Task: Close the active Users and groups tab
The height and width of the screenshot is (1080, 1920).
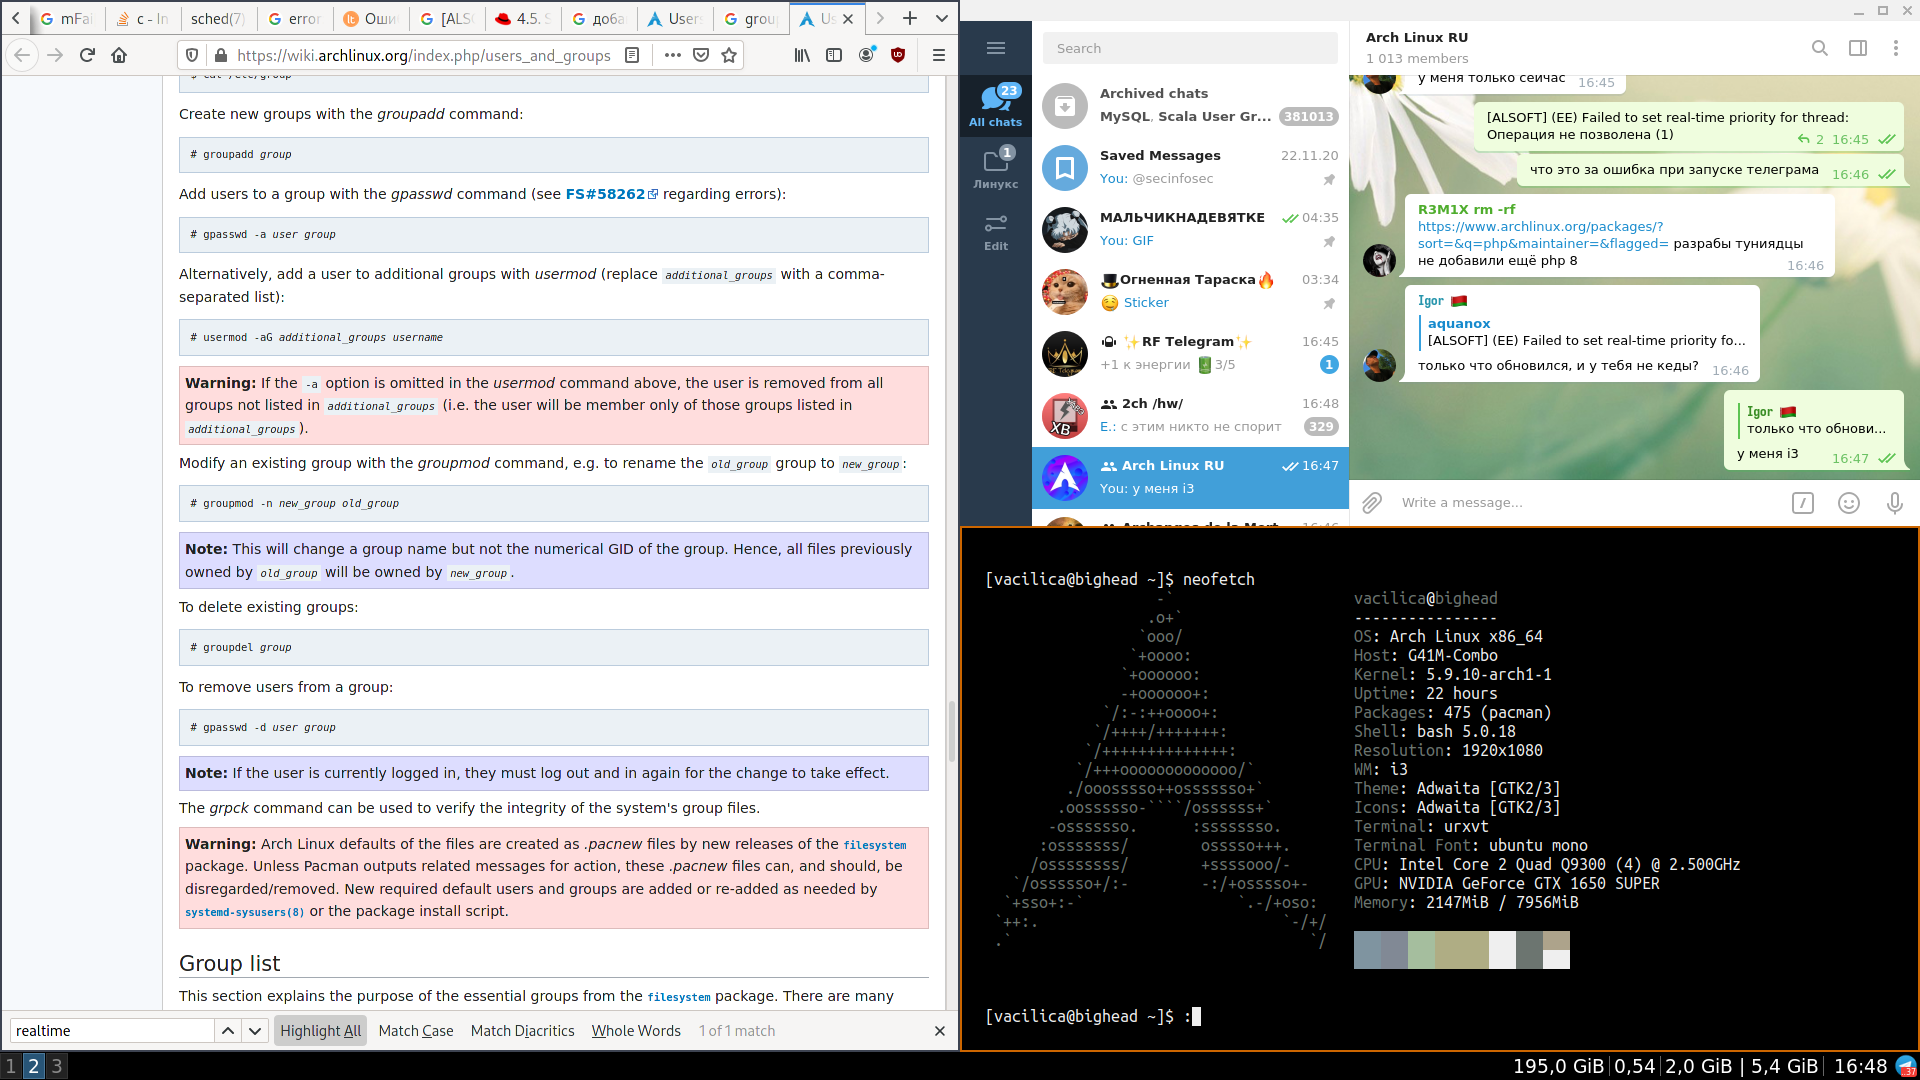Action: [848, 18]
